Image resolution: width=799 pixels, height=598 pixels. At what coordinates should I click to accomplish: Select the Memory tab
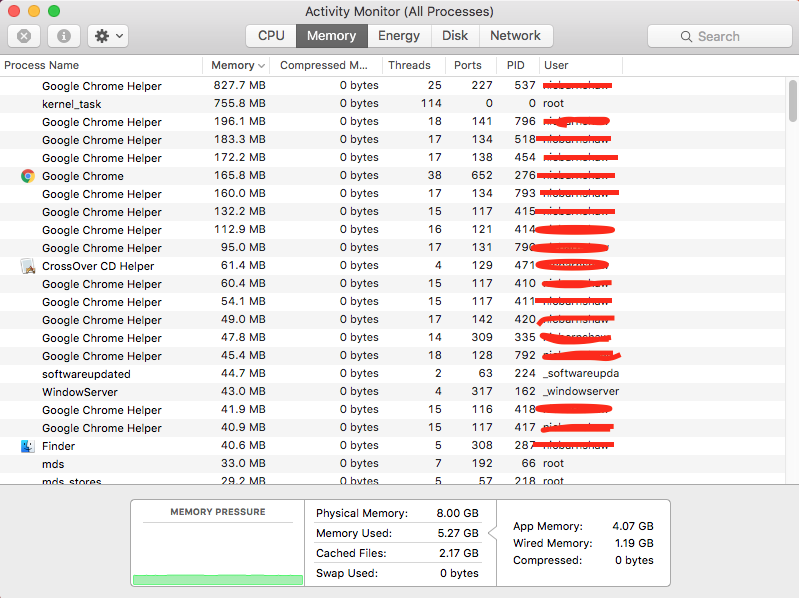click(332, 36)
